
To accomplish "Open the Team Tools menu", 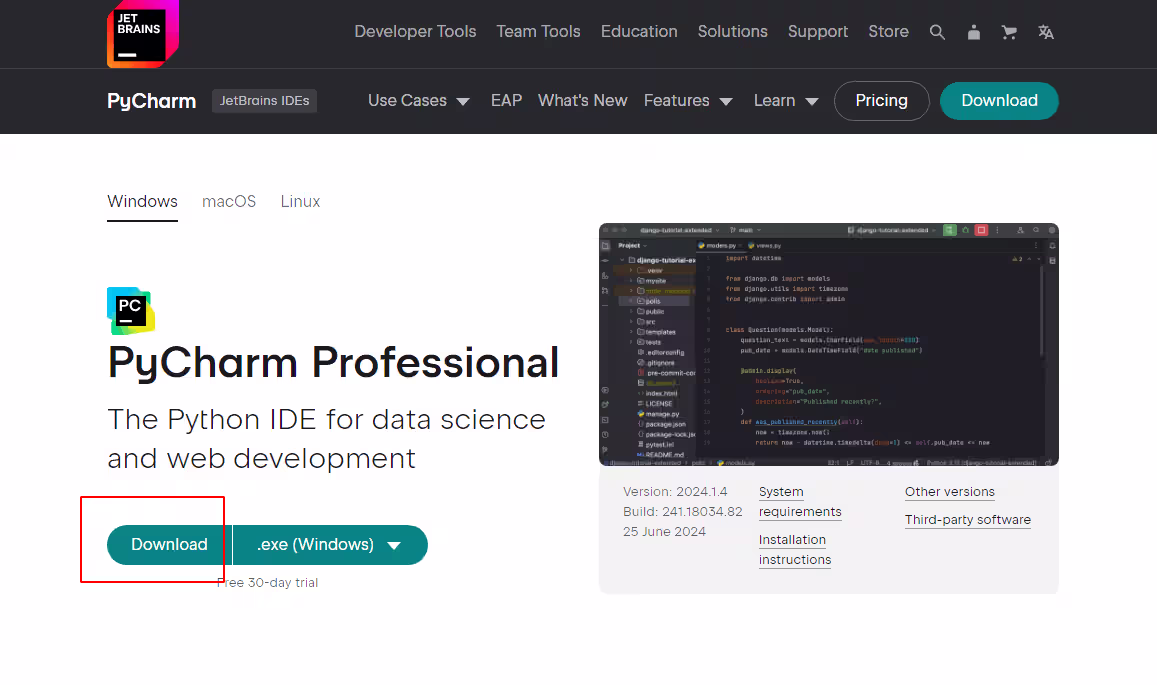I will pos(538,32).
